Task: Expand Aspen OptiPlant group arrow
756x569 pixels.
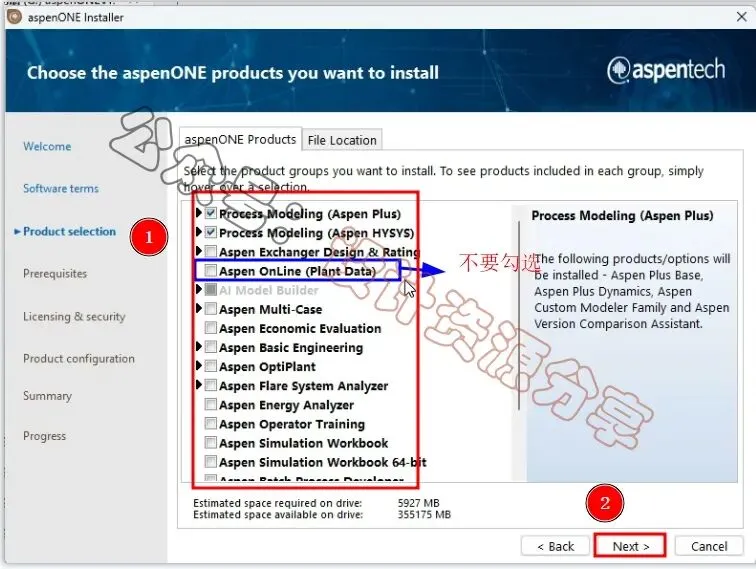Action: (x=199, y=366)
